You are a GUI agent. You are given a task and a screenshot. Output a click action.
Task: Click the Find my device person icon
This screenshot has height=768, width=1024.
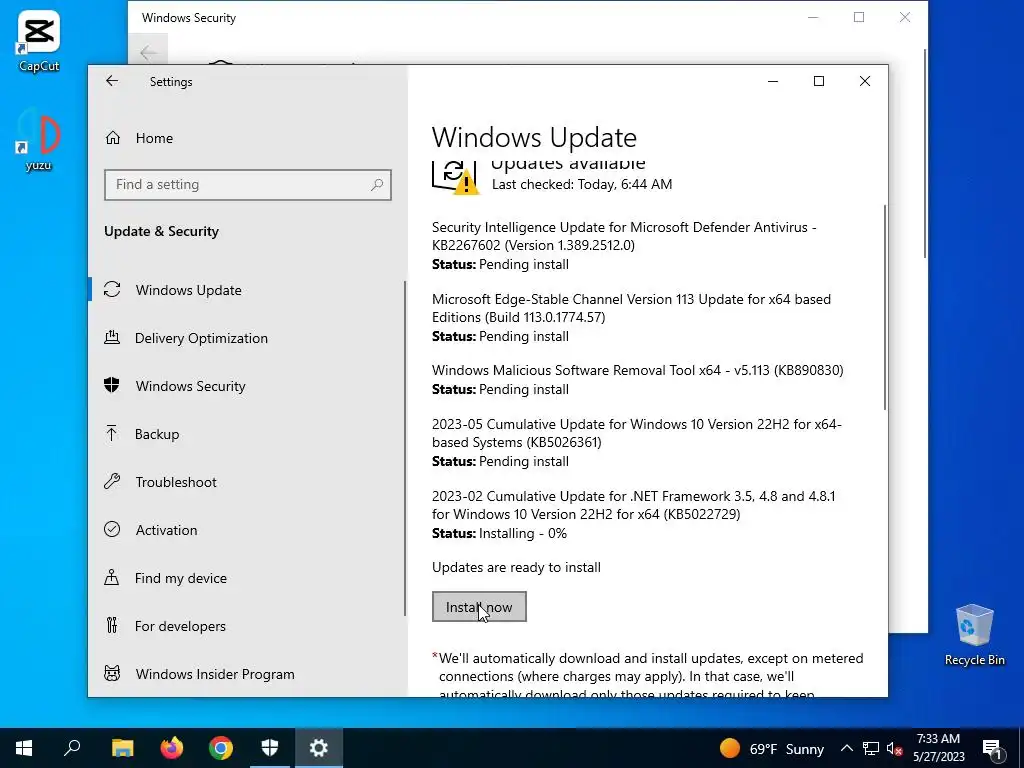112,577
